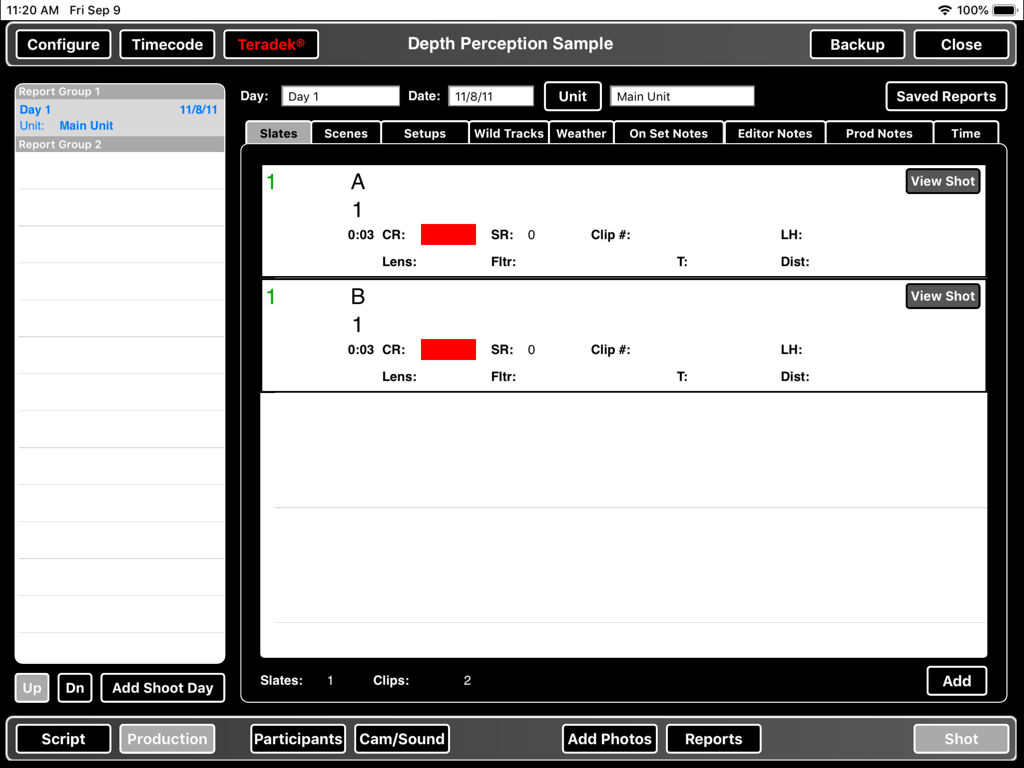This screenshot has width=1024, height=768.
Task: Open the Unit selector
Action: pos(572,96)
